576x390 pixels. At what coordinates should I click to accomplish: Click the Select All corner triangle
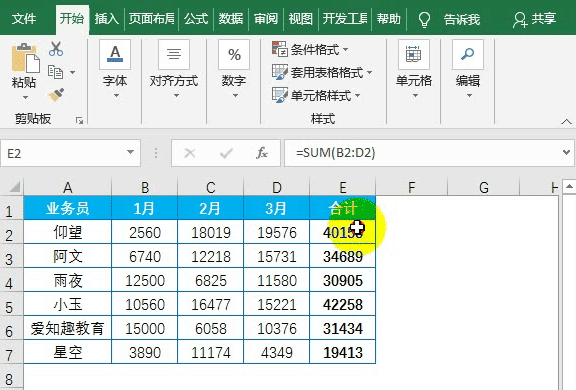14,187
